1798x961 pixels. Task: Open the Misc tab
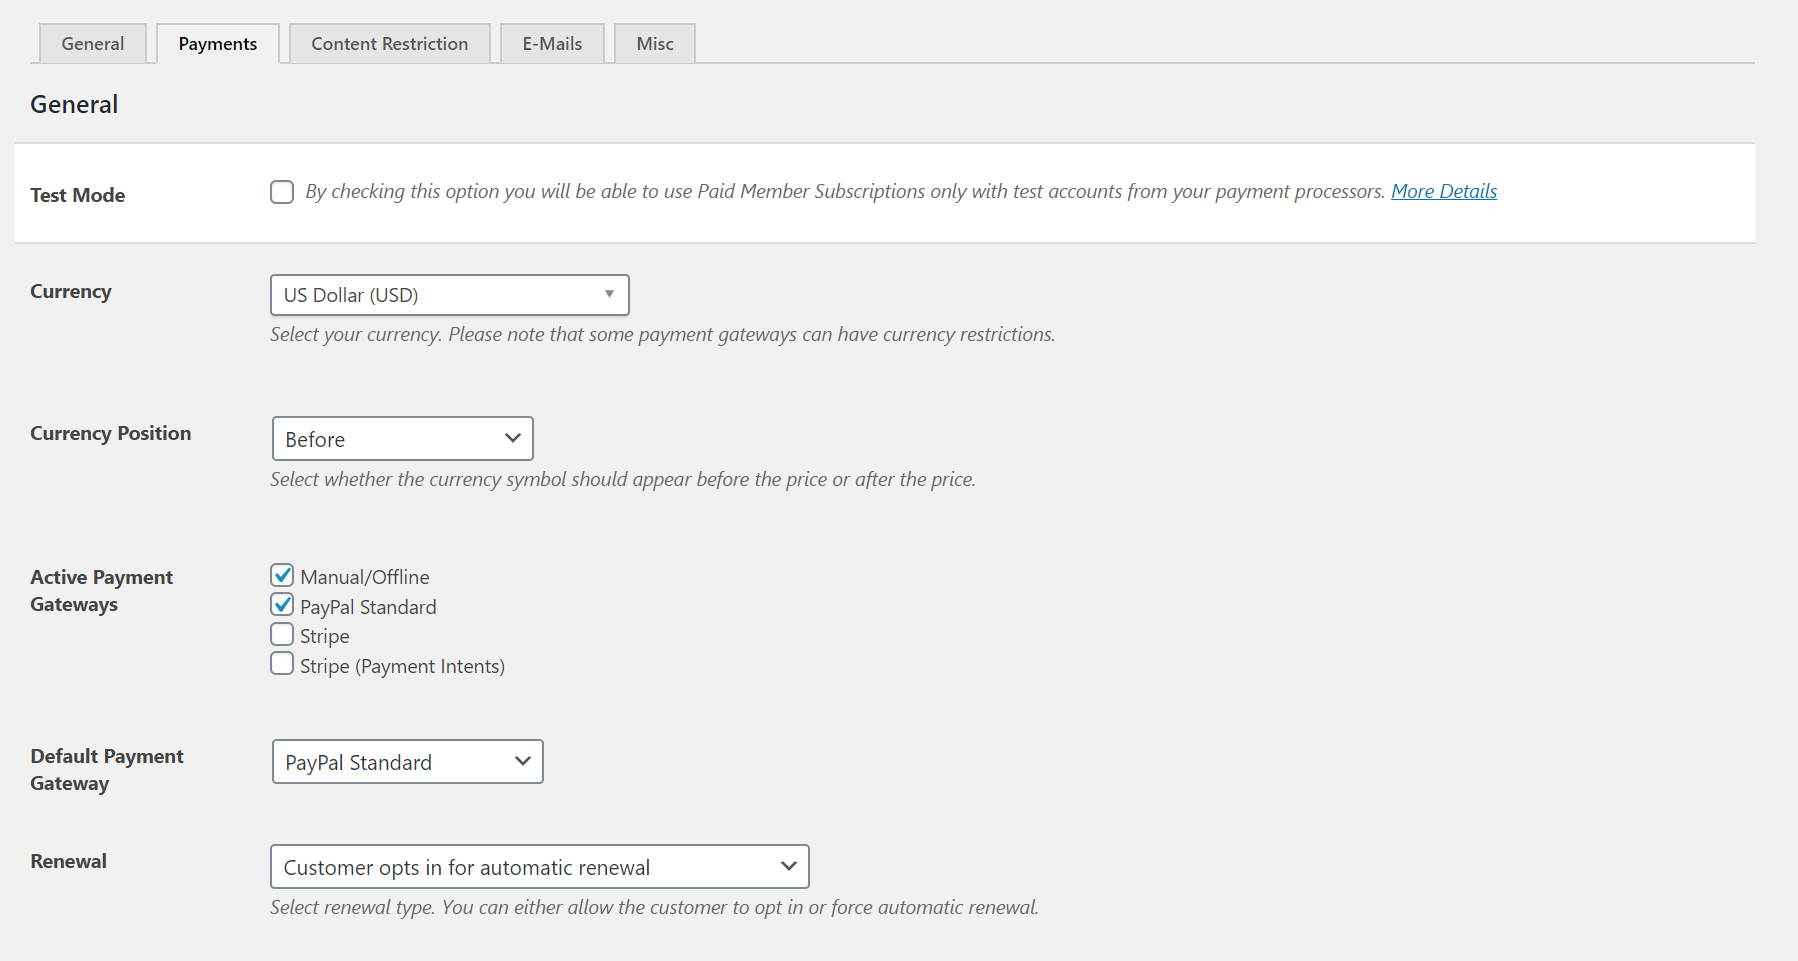[x=655, y=44]
